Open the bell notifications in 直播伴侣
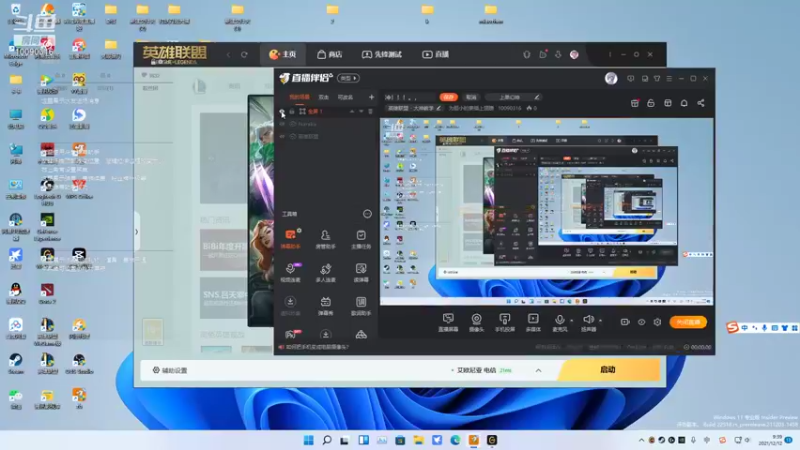800x450 pixels. point(684,103)
